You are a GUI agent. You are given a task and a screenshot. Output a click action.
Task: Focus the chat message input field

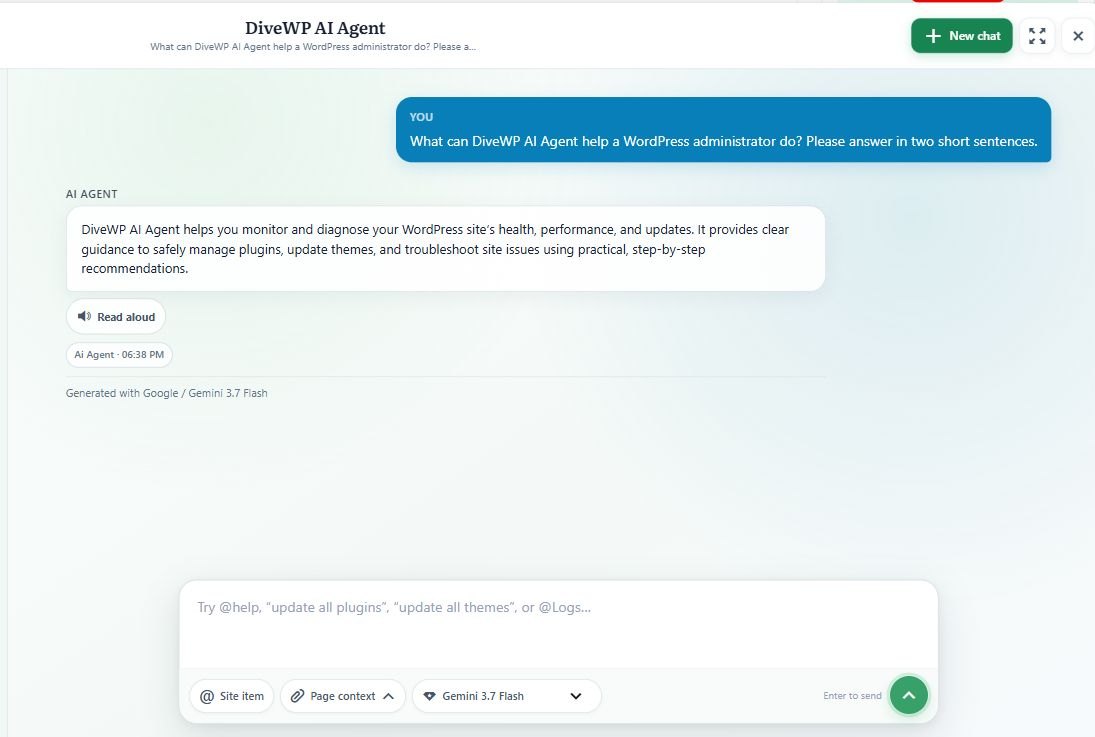point(558,623)
